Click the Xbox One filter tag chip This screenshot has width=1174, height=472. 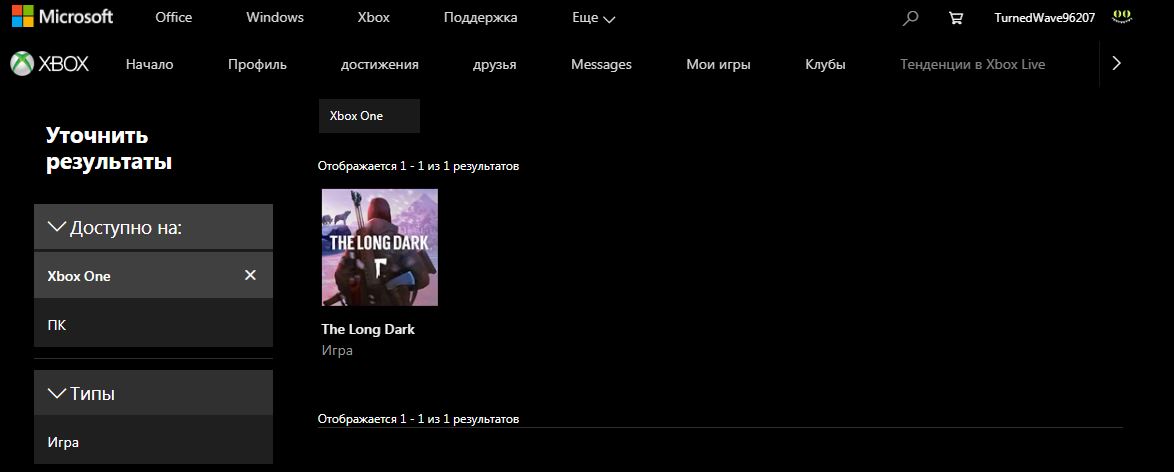click(369, 116)
